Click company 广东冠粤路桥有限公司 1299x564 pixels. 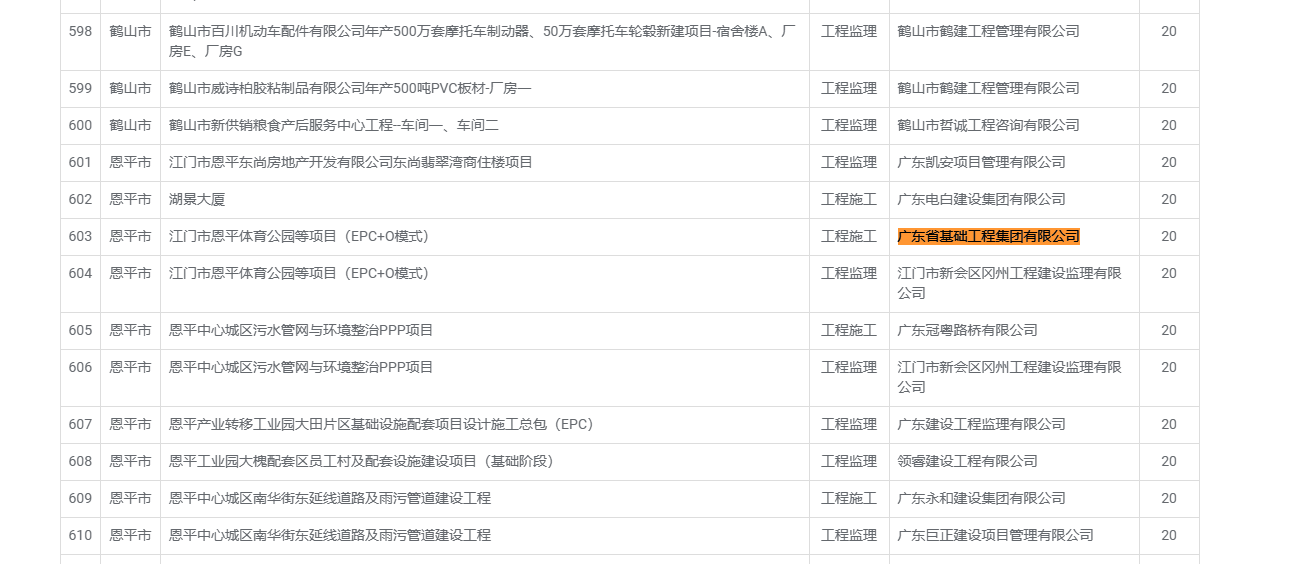968,331
